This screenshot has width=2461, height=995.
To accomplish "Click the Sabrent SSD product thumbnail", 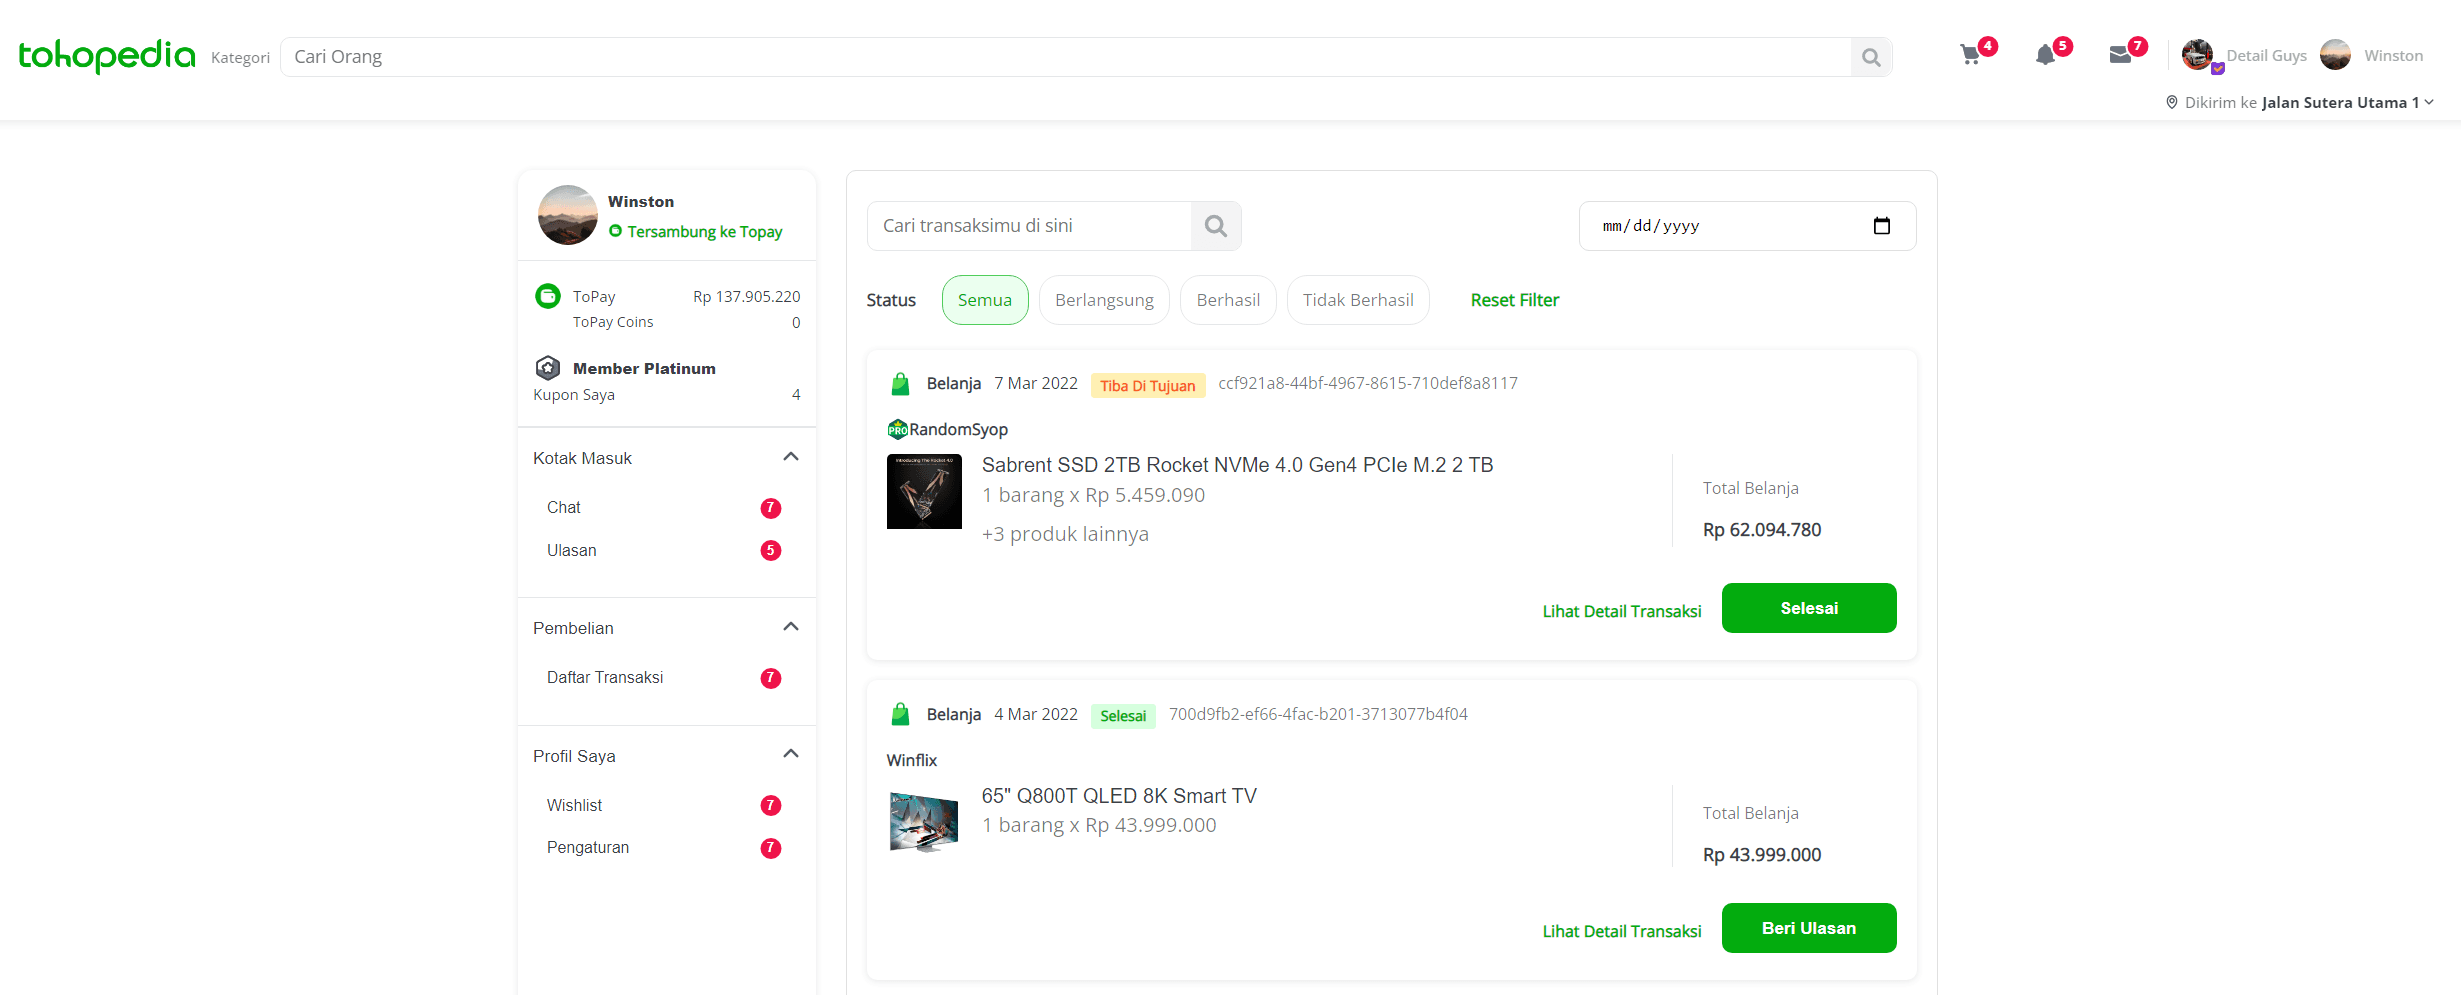I will pos(923,491).
